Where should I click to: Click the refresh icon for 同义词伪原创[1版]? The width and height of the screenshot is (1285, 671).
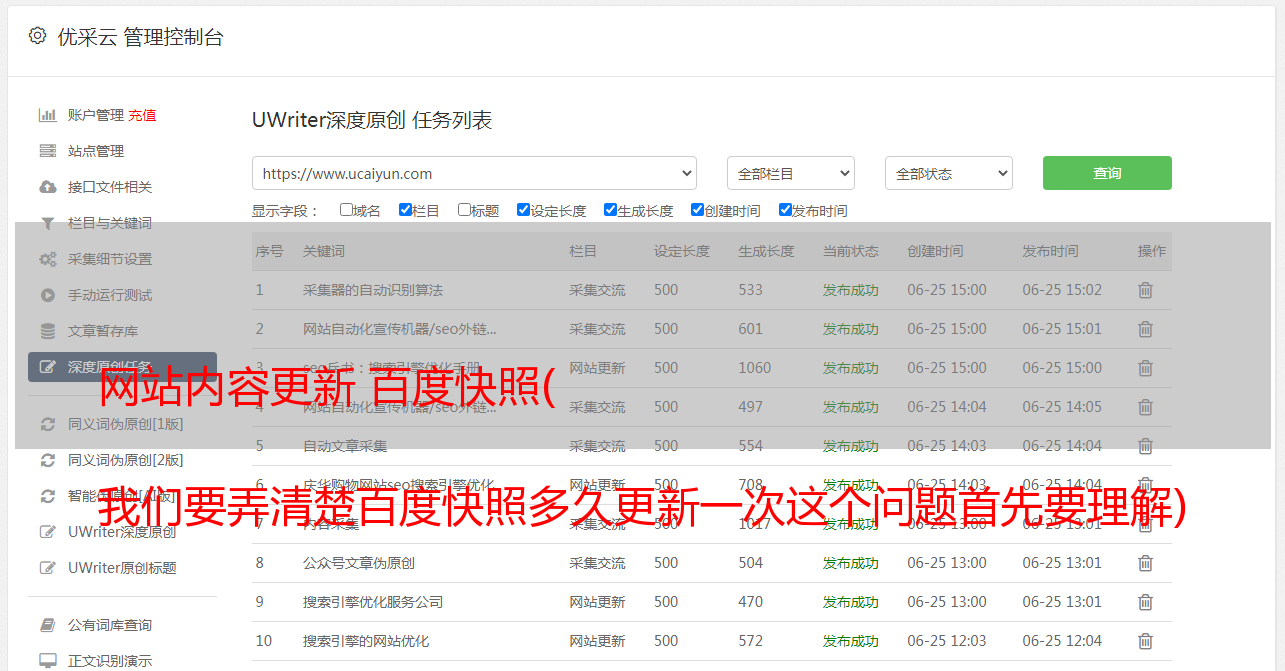(47, 424)
